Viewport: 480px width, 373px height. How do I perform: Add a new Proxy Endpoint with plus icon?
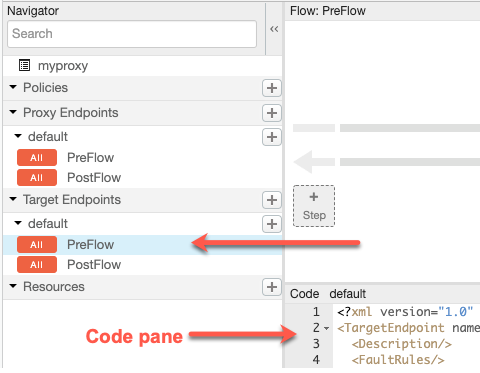(x=272, y=113)
